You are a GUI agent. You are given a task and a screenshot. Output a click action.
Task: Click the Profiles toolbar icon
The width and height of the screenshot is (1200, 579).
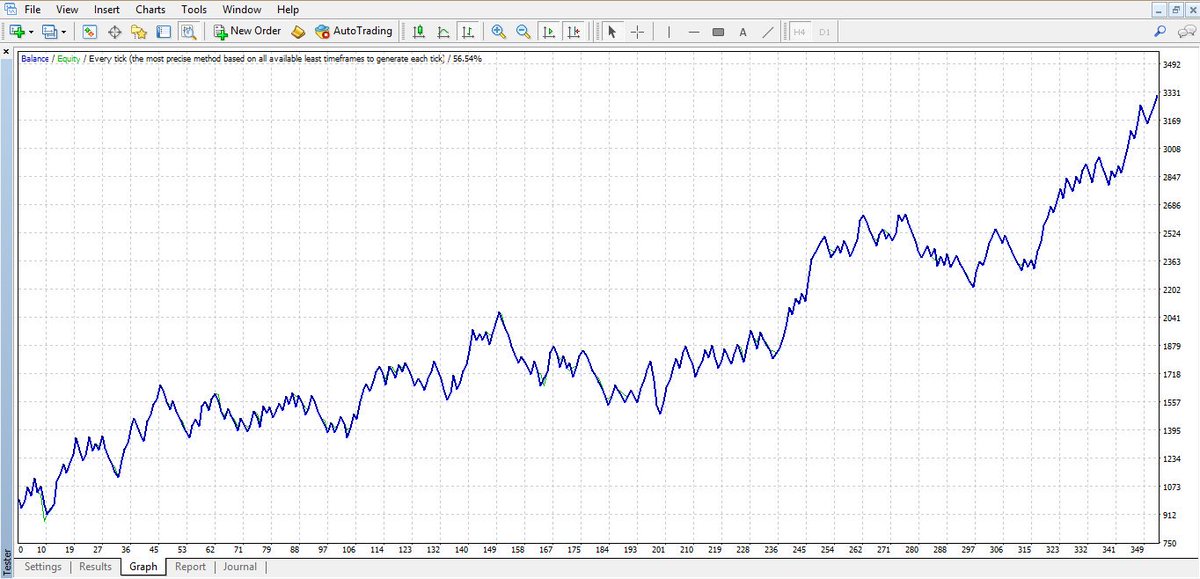click(49, 31)
